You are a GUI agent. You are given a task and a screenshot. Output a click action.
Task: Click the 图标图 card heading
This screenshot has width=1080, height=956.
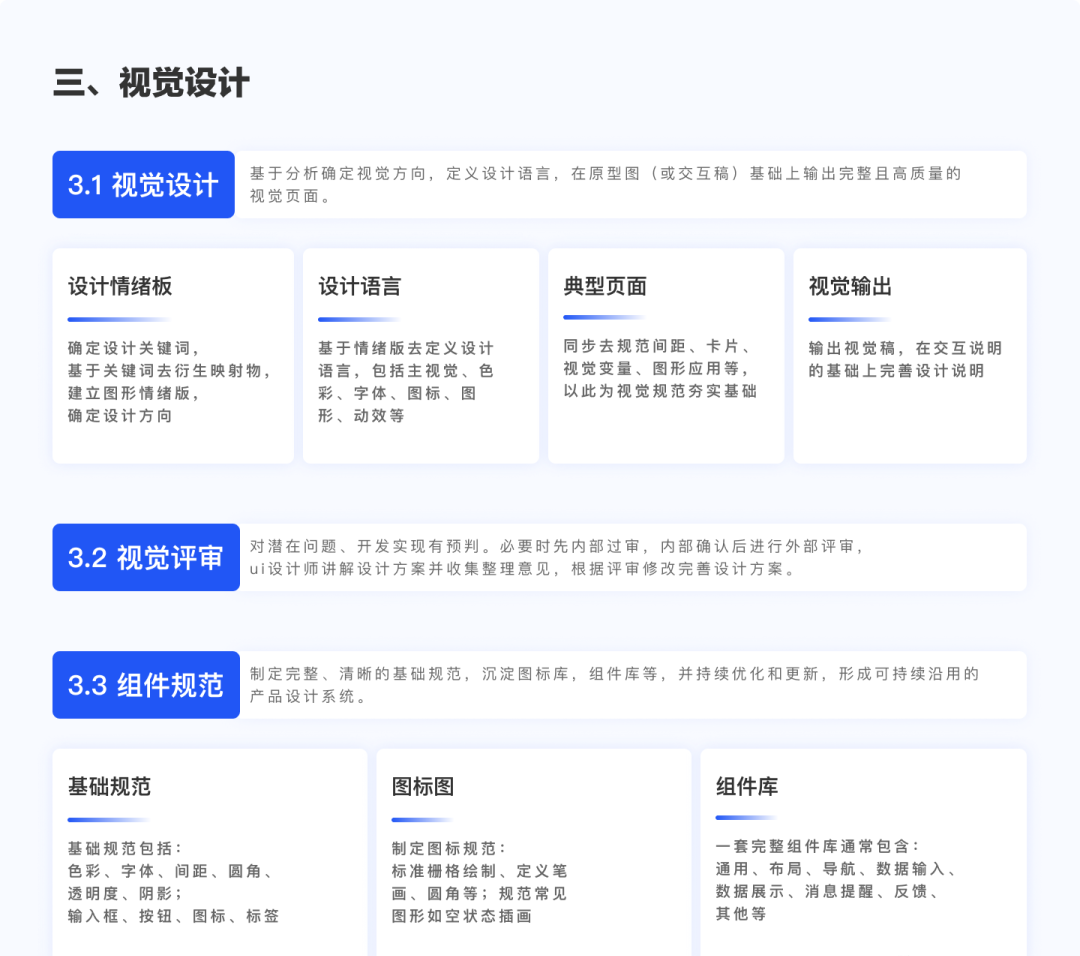pyautogui.click(x=423, y=787)
